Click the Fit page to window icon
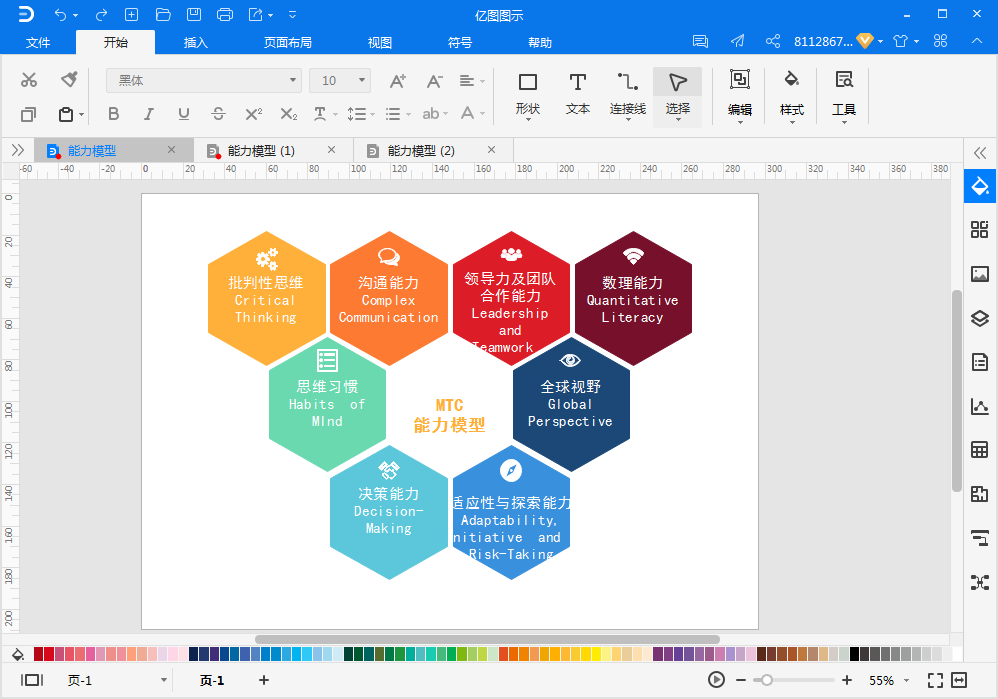 pos(935,680)
